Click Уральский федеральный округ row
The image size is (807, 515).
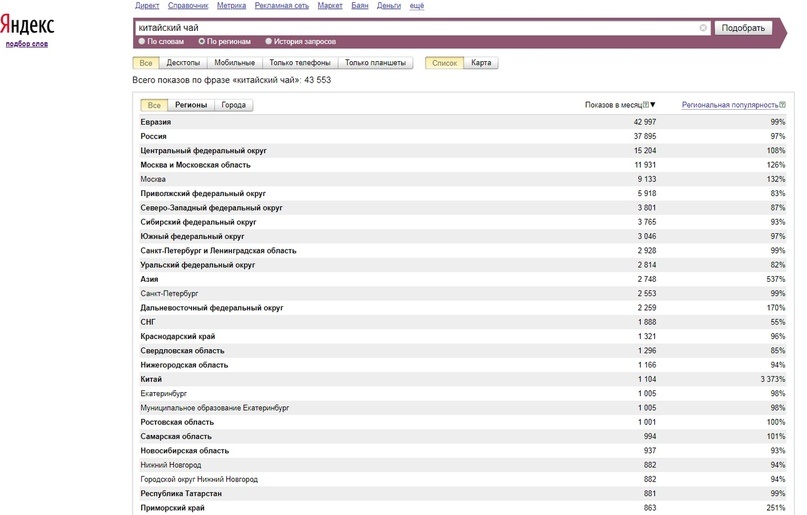pyautogui.click(x=463, y=265)
